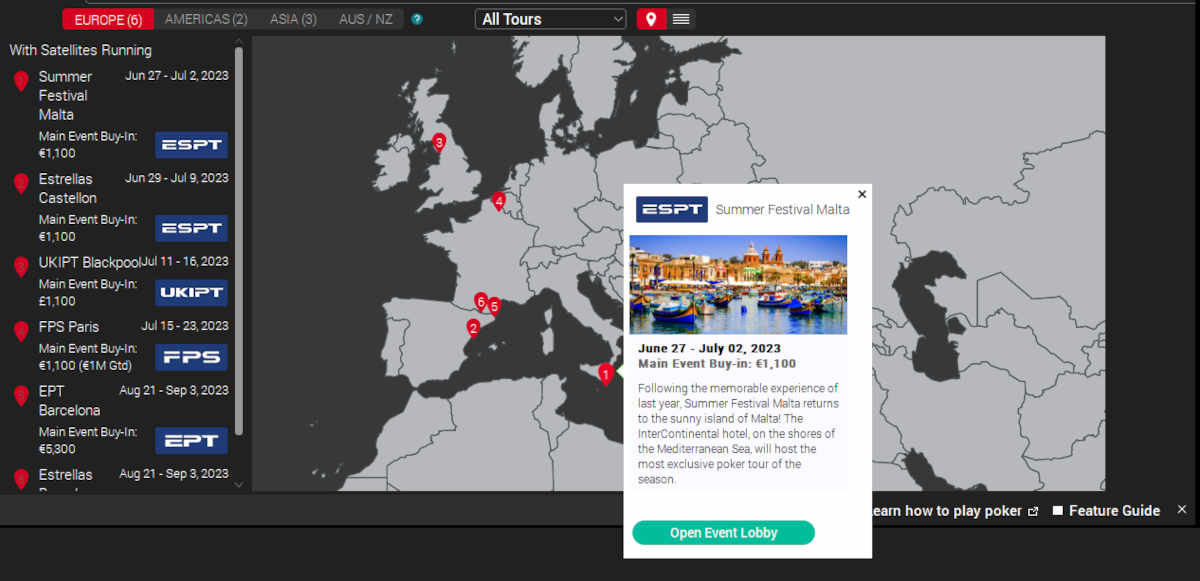The image size is (1200, 581).
Task: Click the help question mark icon
Action: click(417, 19)
